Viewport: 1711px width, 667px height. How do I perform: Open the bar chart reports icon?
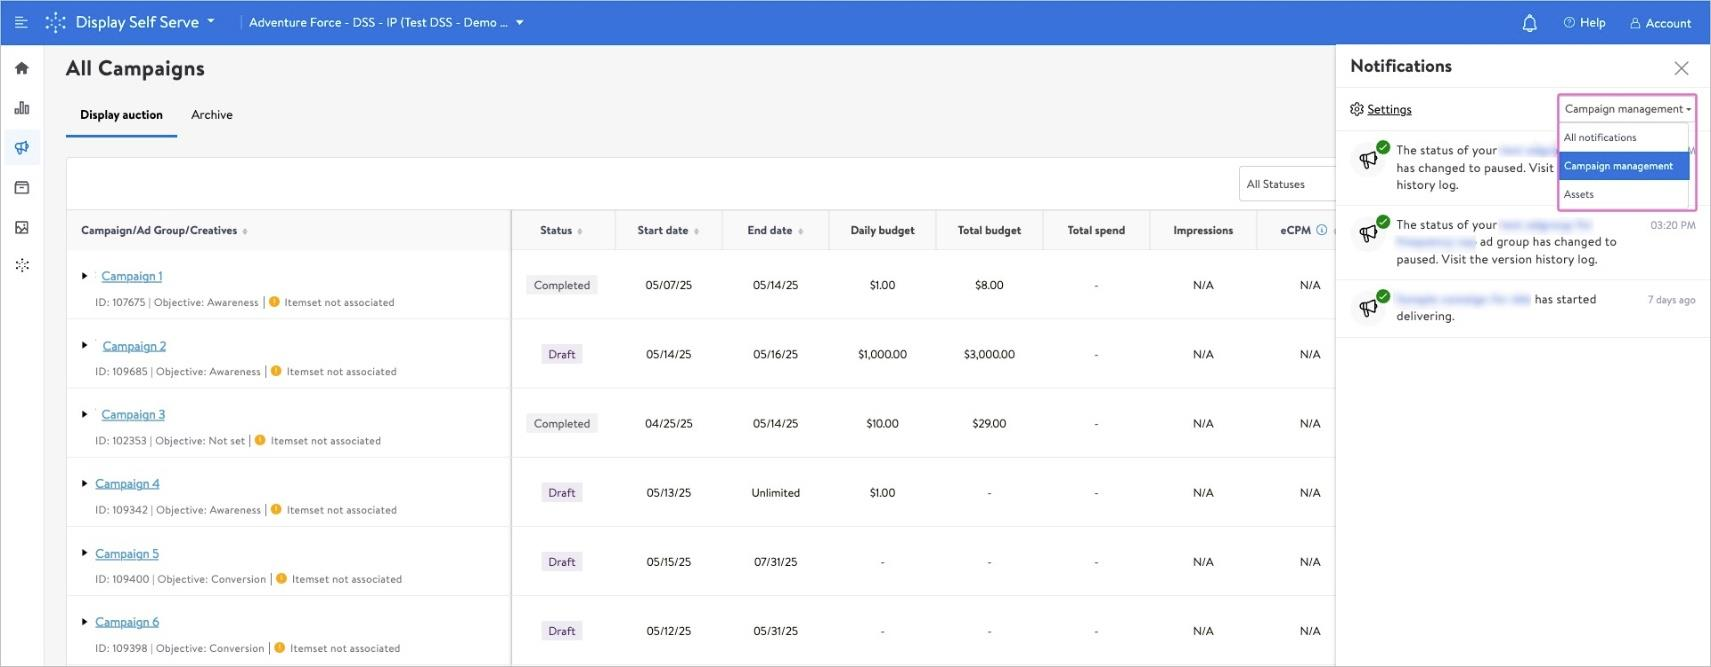coord(22,108)
